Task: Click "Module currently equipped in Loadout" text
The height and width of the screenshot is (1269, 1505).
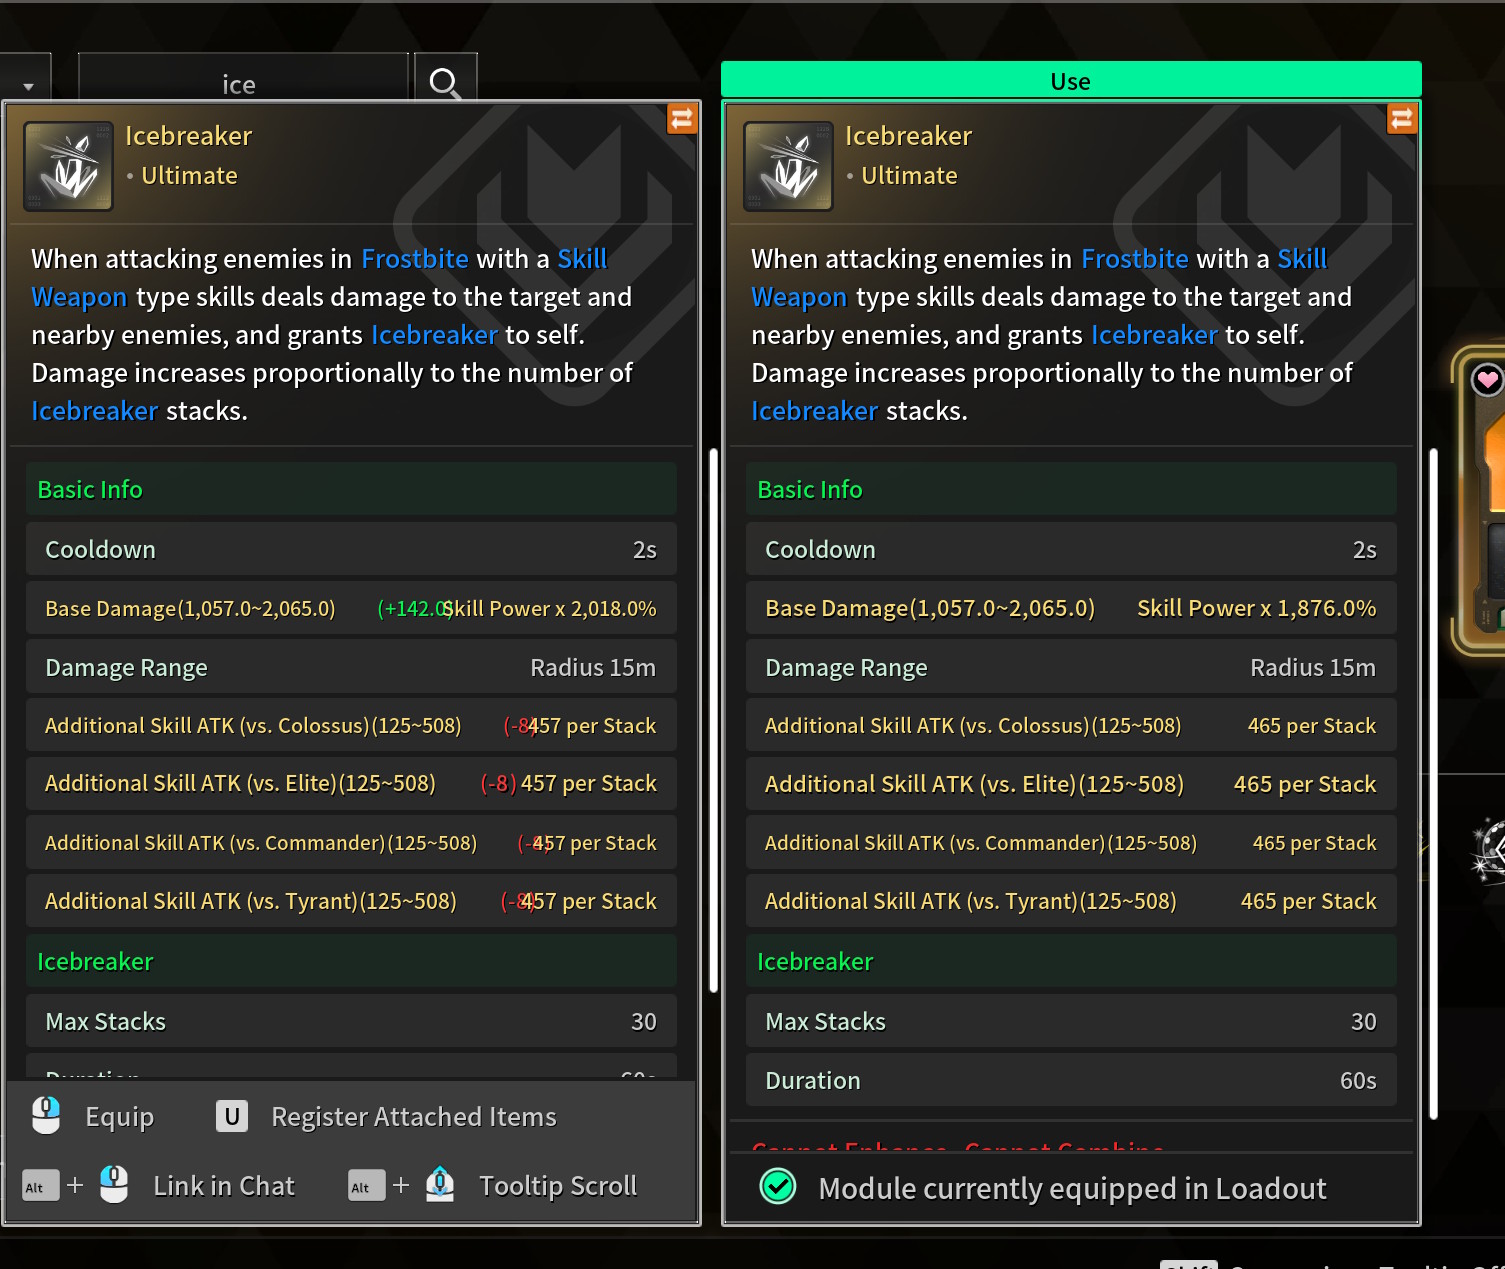Action: (x=1072, y=1188)
